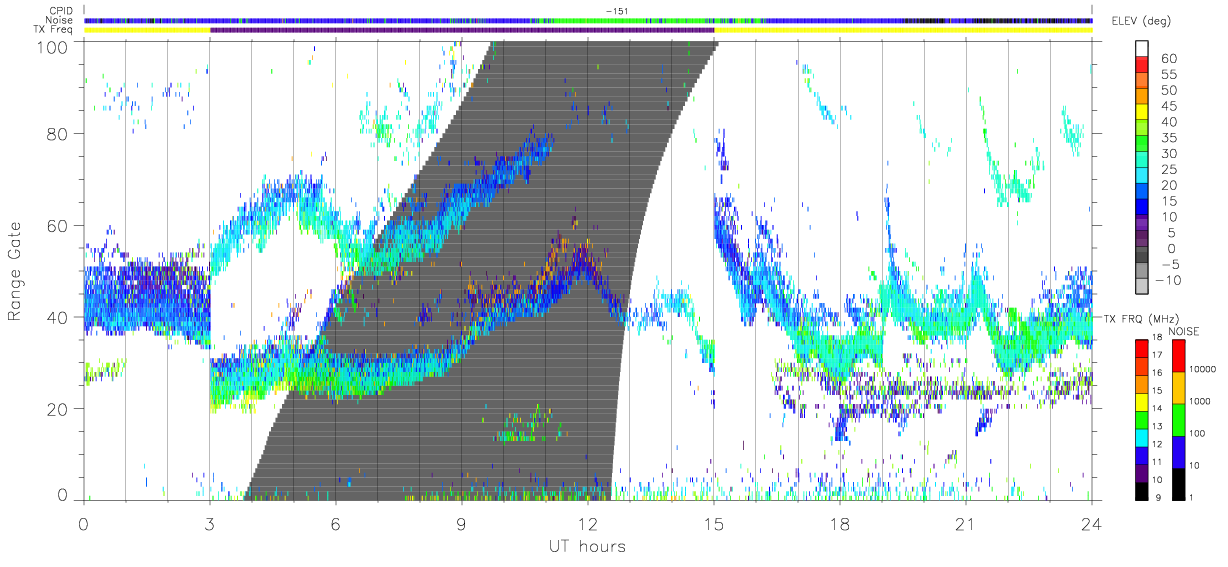This screenshot has height=567, width=1228.
Task: Click the '20' Range Gate y-axis tick label
Action: (58, 409)
